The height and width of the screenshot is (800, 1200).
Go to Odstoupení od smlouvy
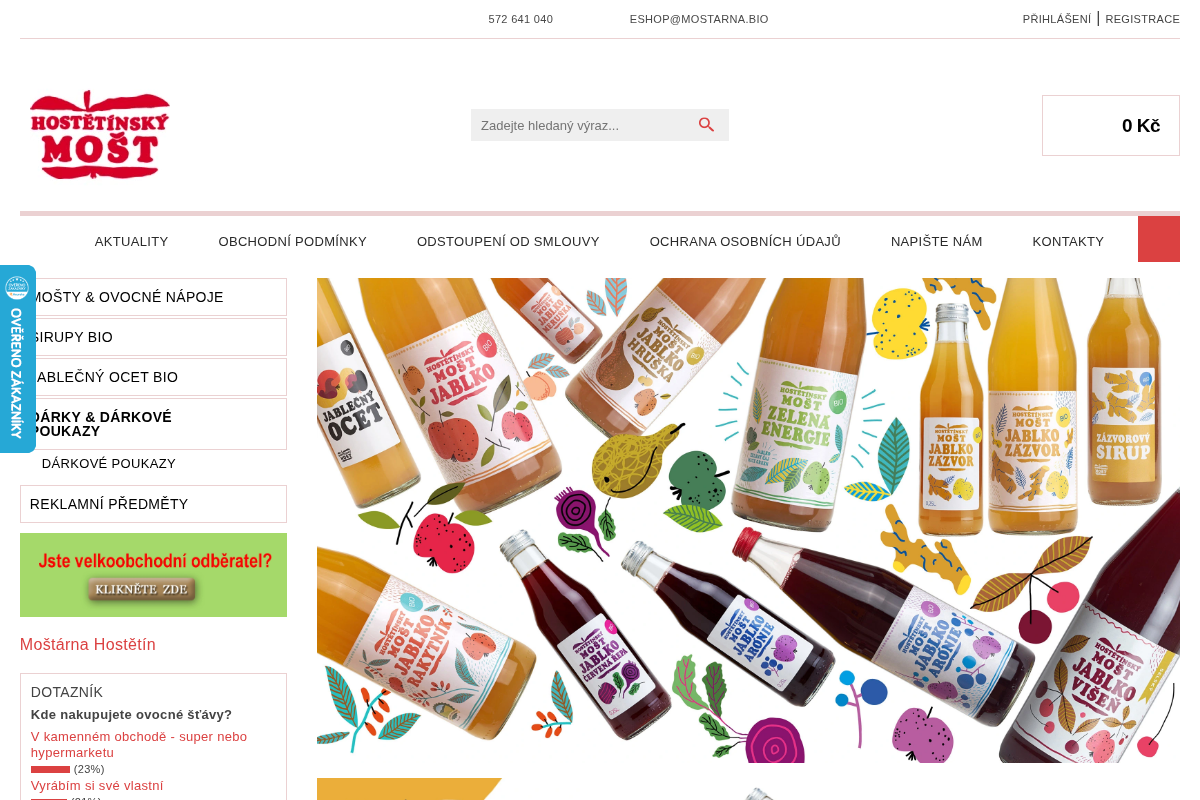click(x=508, y=242)
